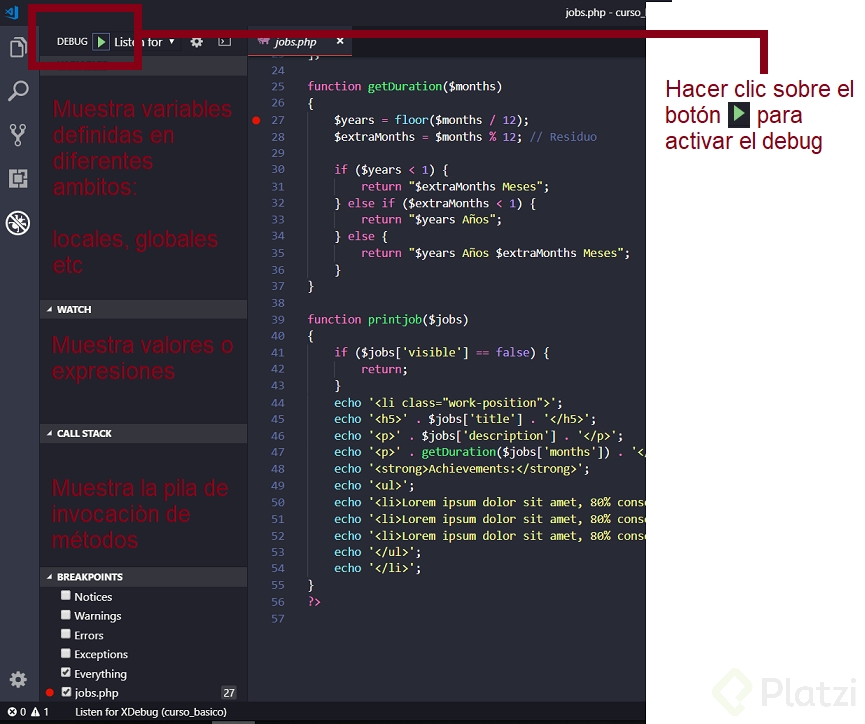The height and width of the screenshot is (724, 865).
Task: Click 'Listen for XDebug (curso_basico)' status entry
Action: [151, 712]
